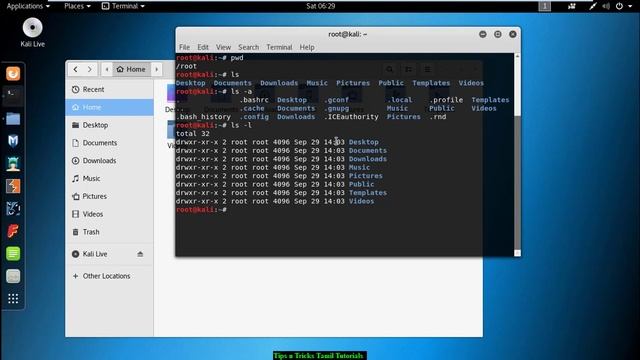Open Other Locations in the Files sidebar
The width and height of the screenshot is (640, 360).
109,276
